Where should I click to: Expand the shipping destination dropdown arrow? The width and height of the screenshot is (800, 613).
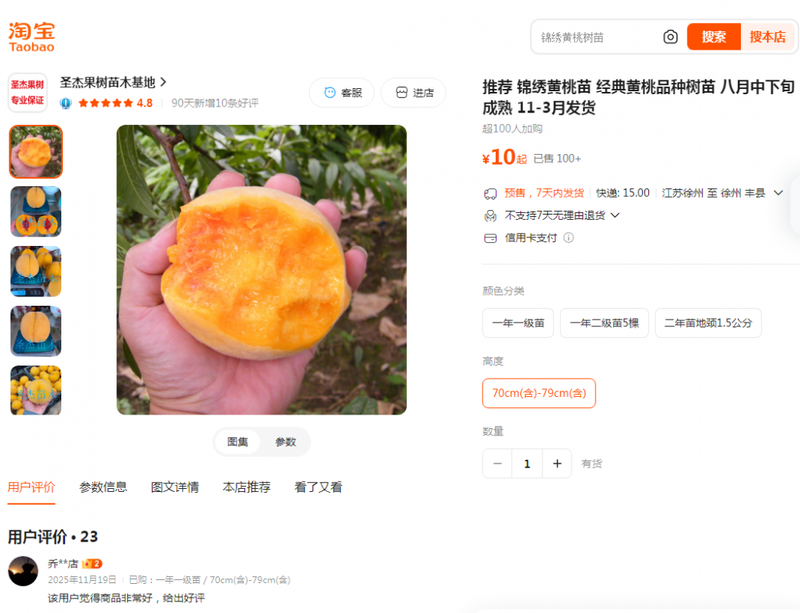point(778,193)
